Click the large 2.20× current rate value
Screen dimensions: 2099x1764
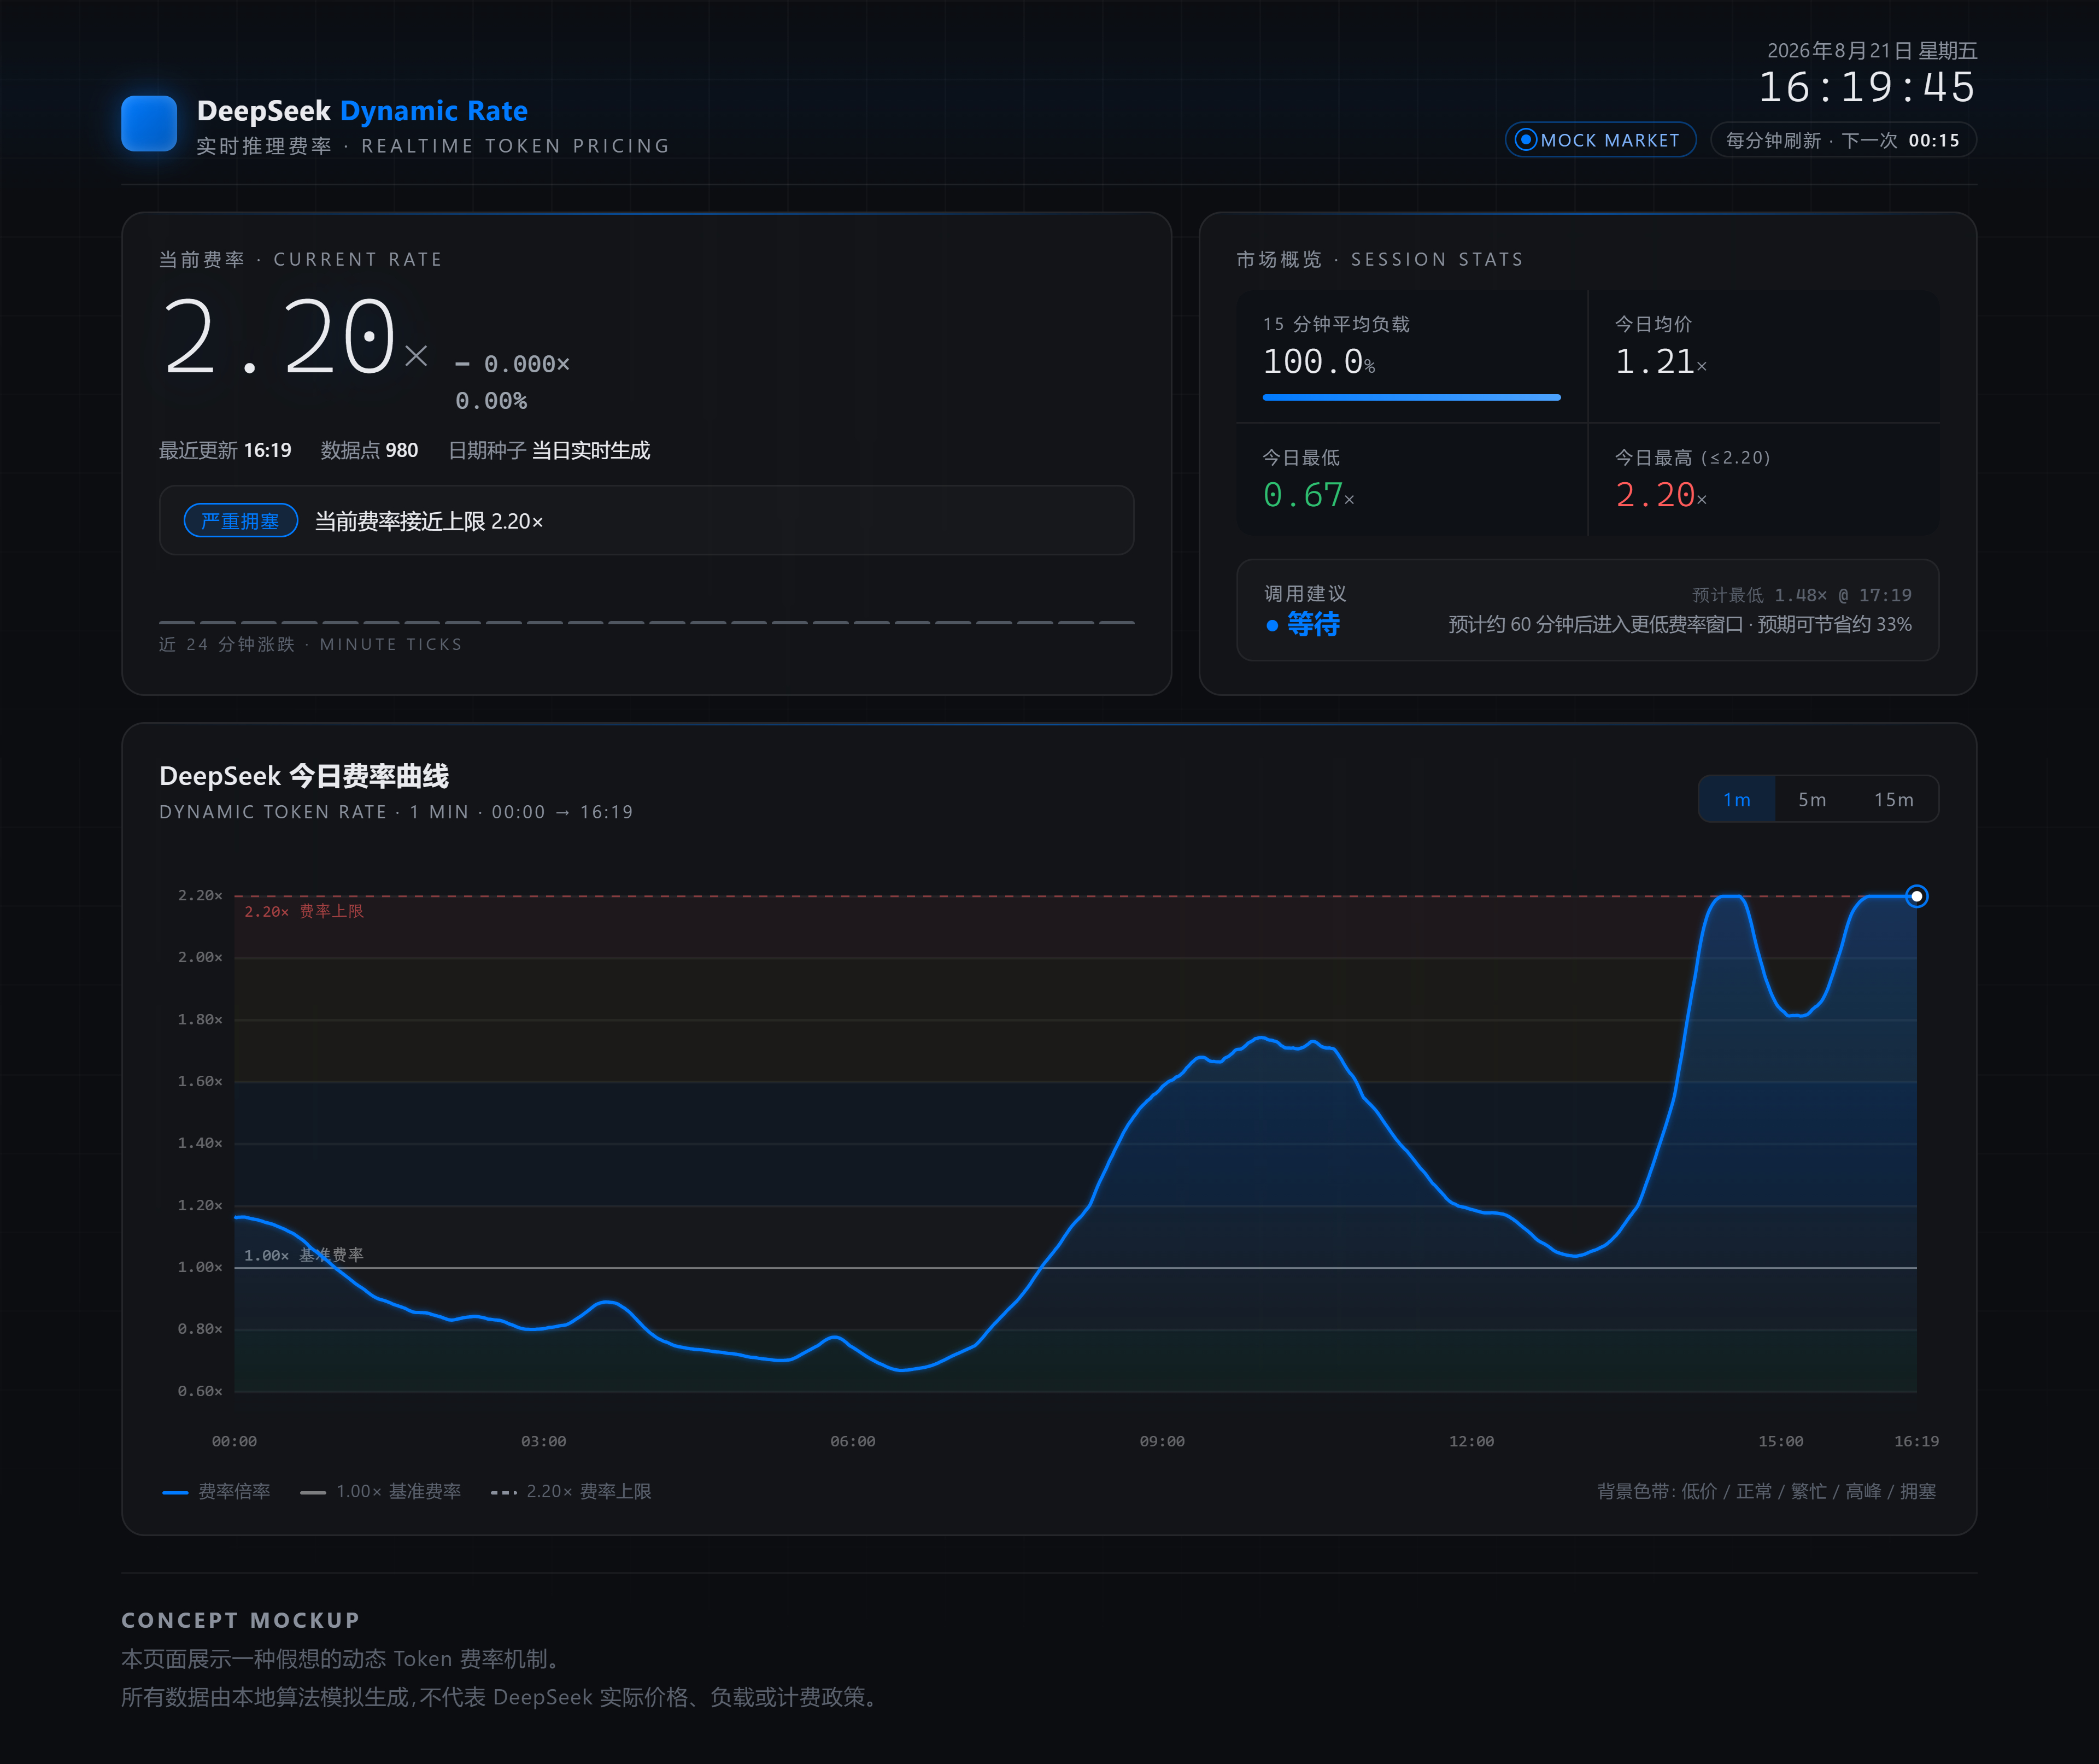coord(295,338)
